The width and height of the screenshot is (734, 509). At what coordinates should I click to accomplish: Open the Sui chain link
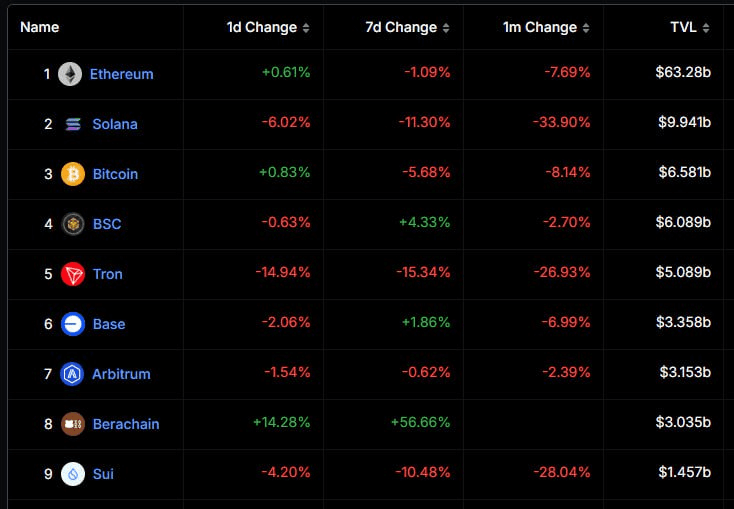click(x=103, y=474)
